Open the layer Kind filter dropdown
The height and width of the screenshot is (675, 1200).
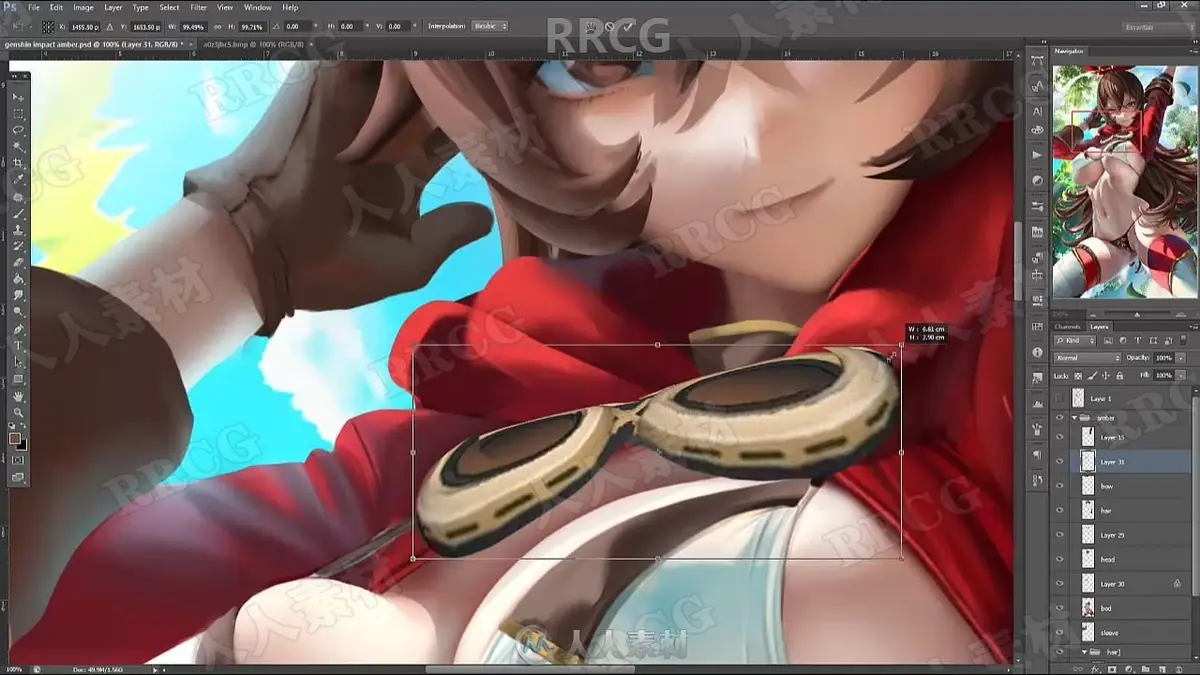(x=1075, y=341)
